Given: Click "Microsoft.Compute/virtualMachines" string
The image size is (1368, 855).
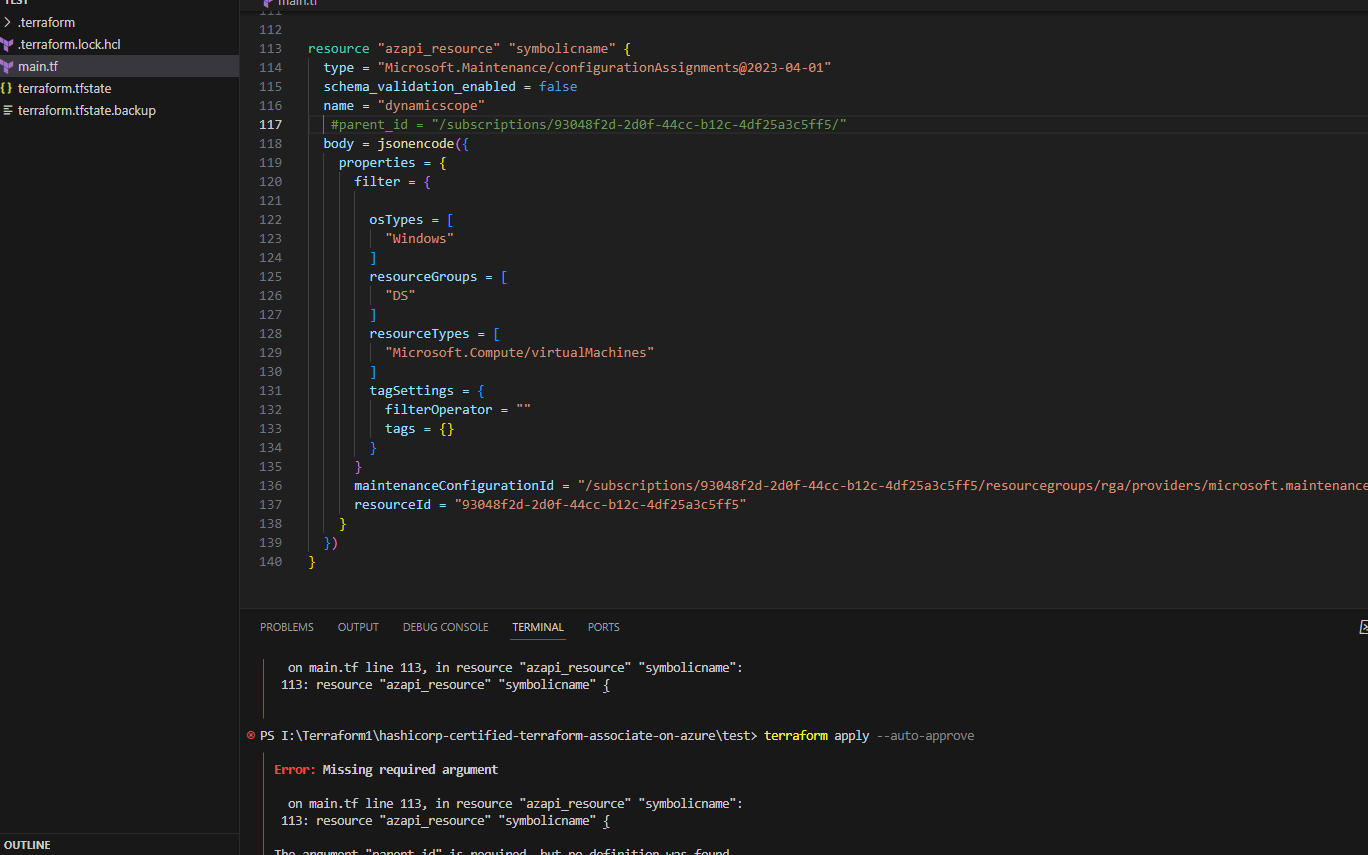Looking at the screenshot, I should click(520, 352).
